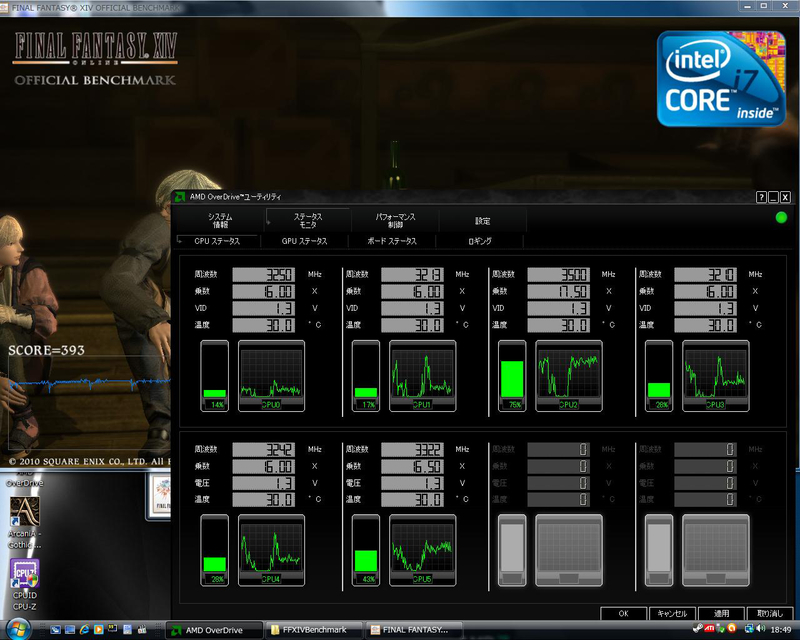Click the CPU4 frequency value 3242

(x=263, y=449)
